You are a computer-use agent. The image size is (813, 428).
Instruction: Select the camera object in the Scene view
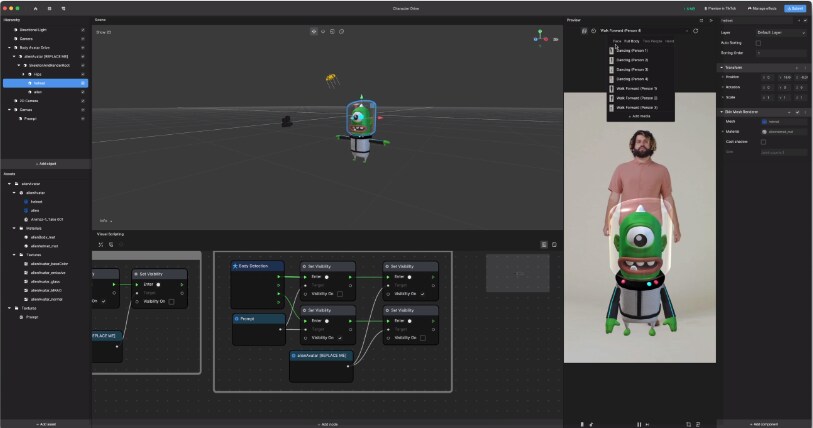point(286,121)
